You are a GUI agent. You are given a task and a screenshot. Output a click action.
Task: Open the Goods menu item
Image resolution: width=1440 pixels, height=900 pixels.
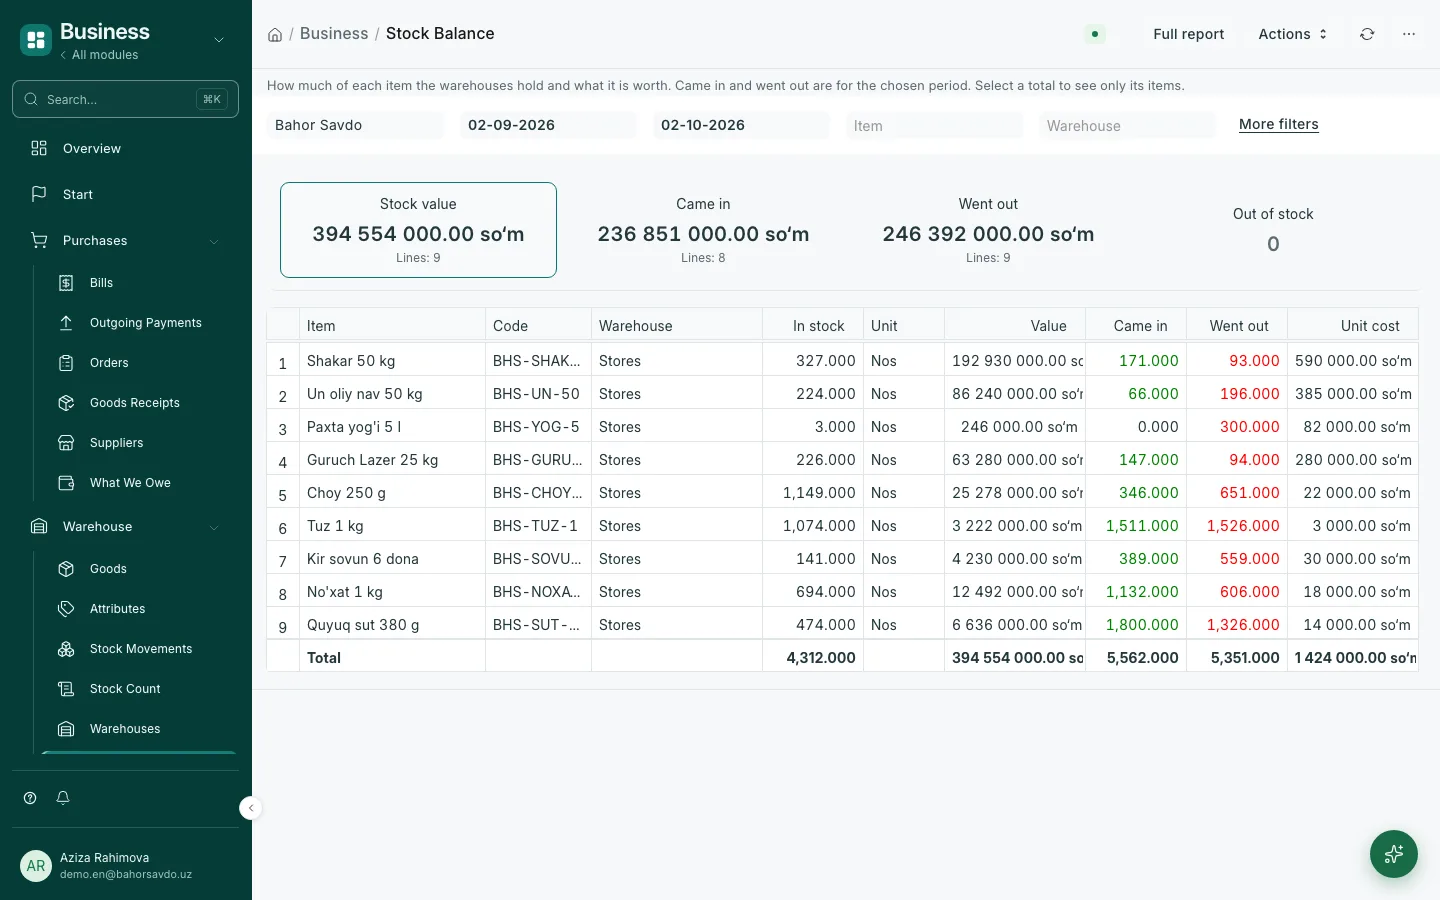coord(138,569)
